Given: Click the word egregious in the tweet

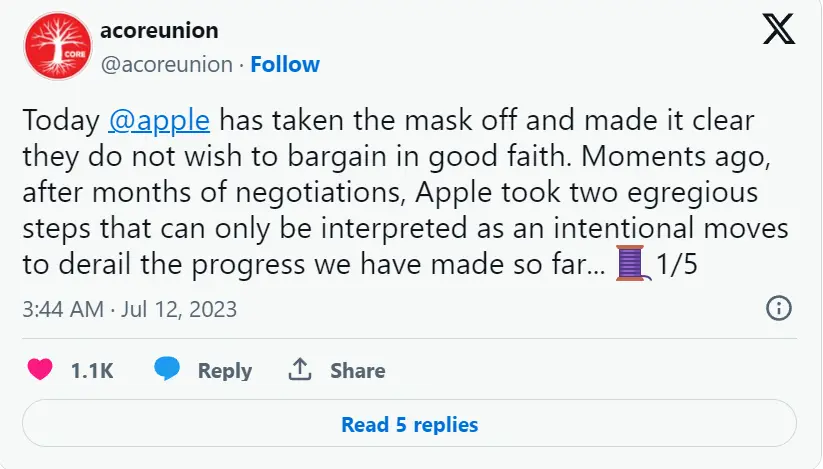Looking at the screenshot, I should [692, 193].
